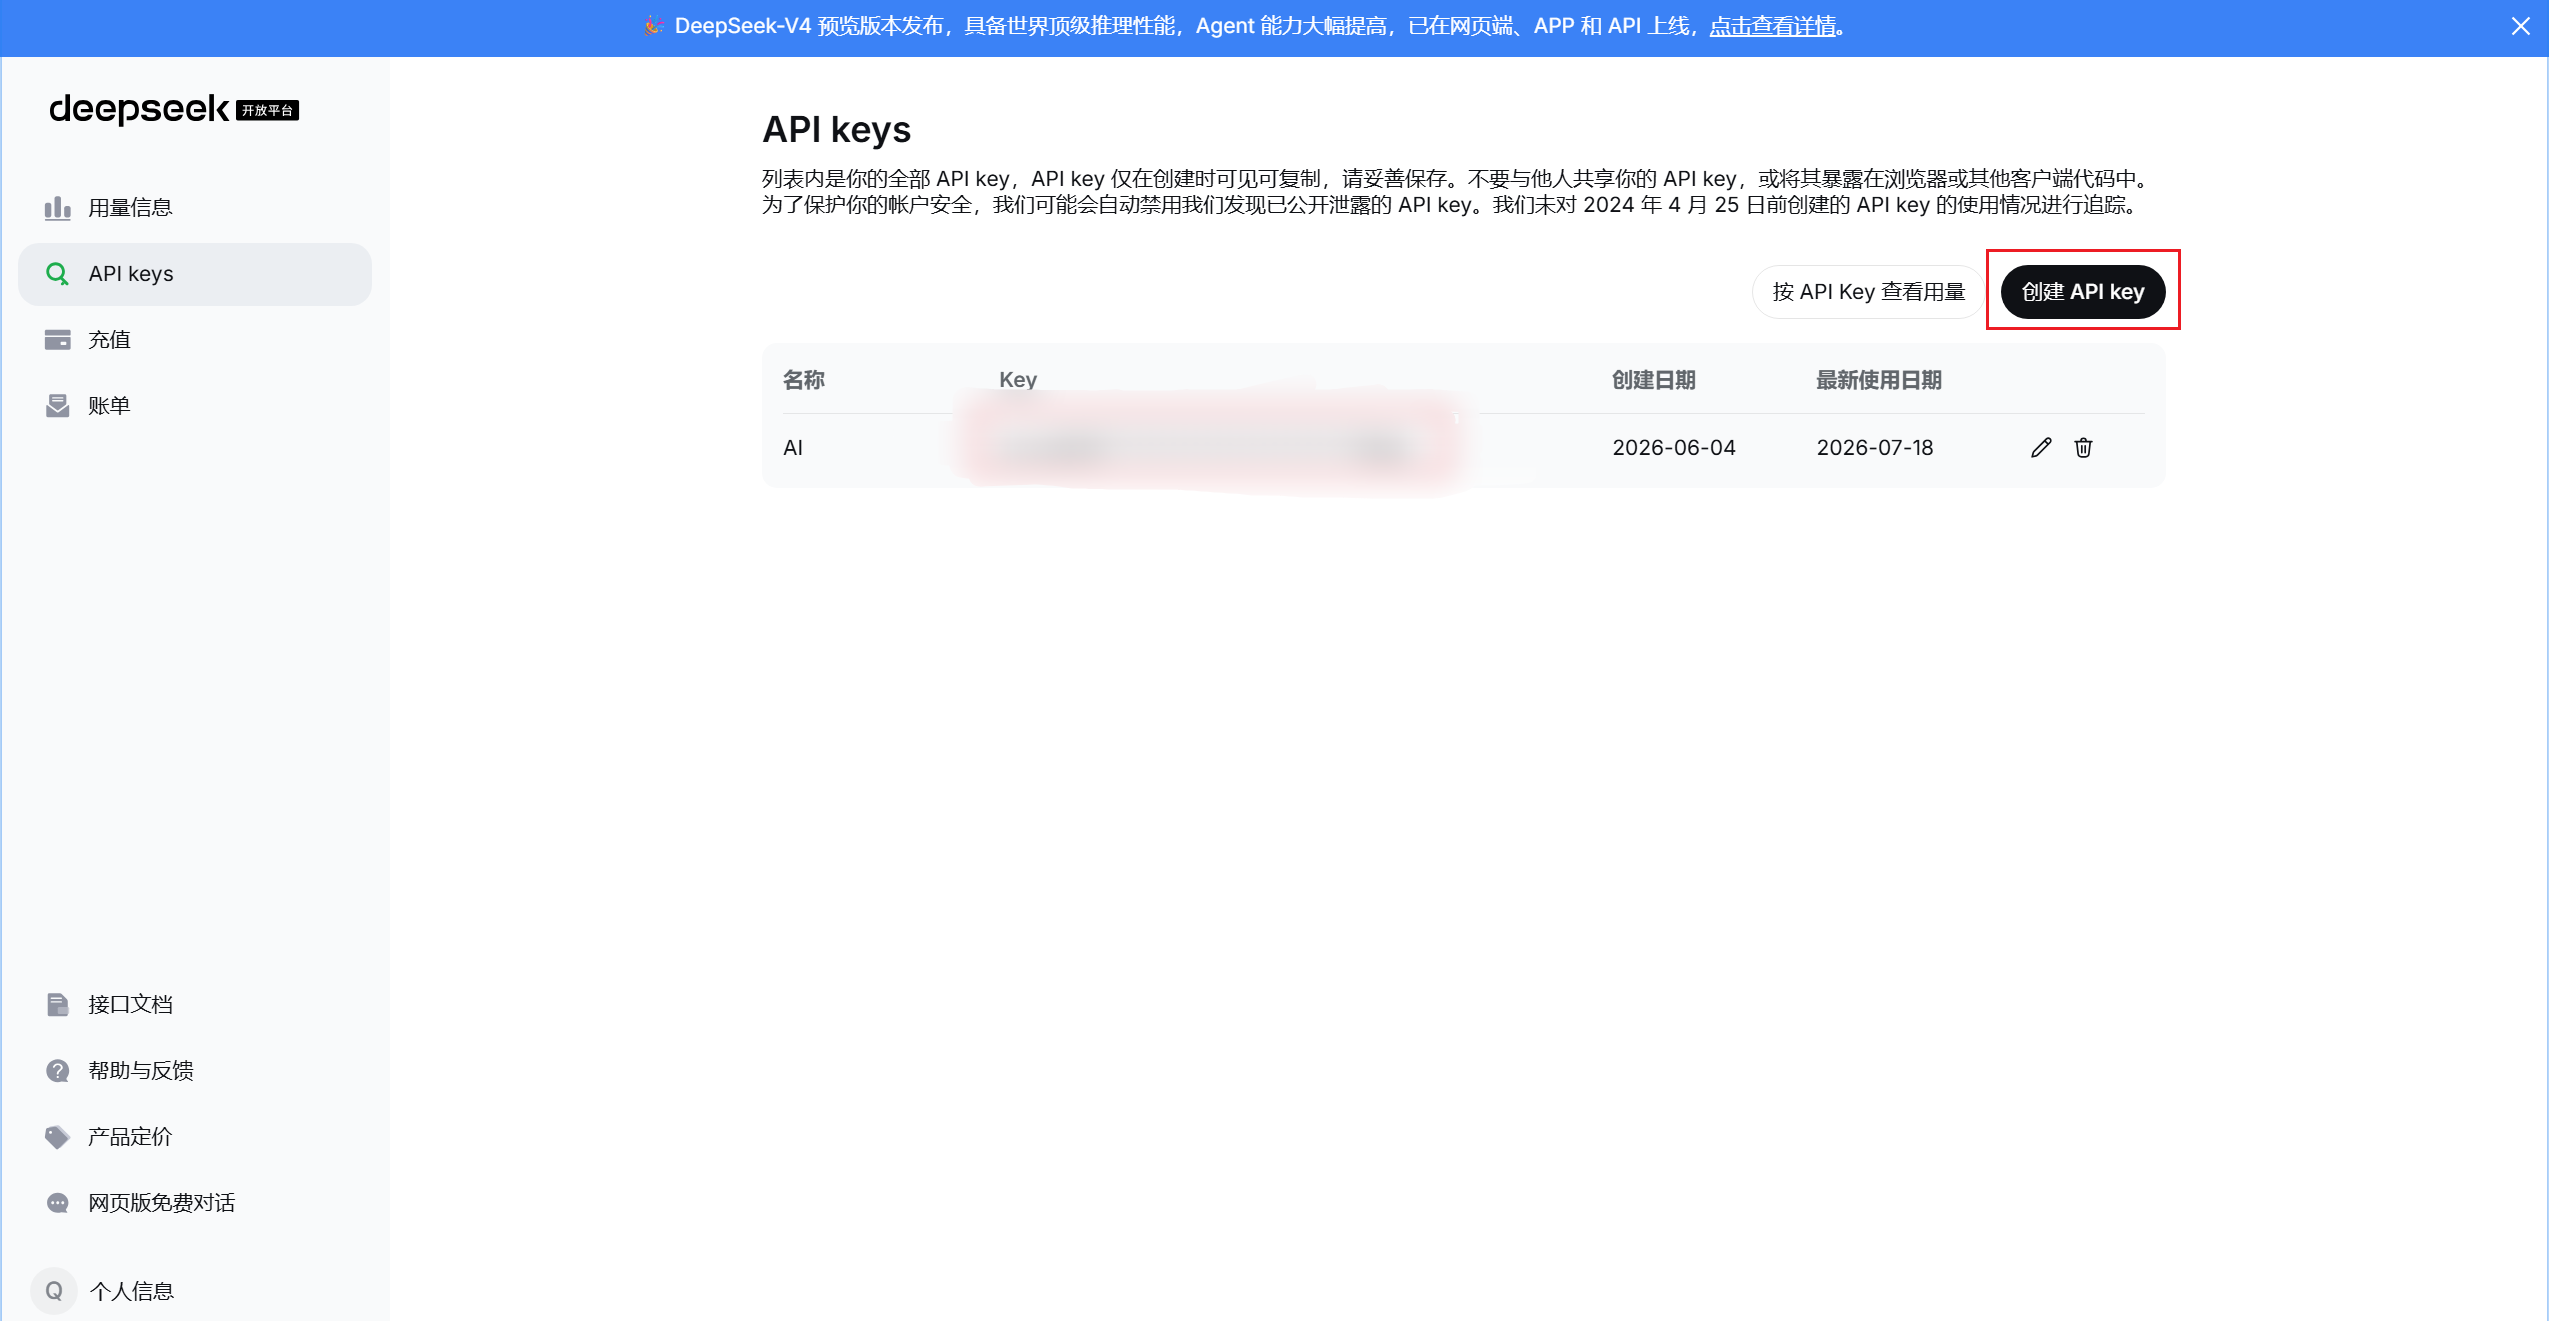The height and width of the screenshot is (1321, 2549).
Task: Select API keys in the sidebar
Action: (x=195, y=274)
